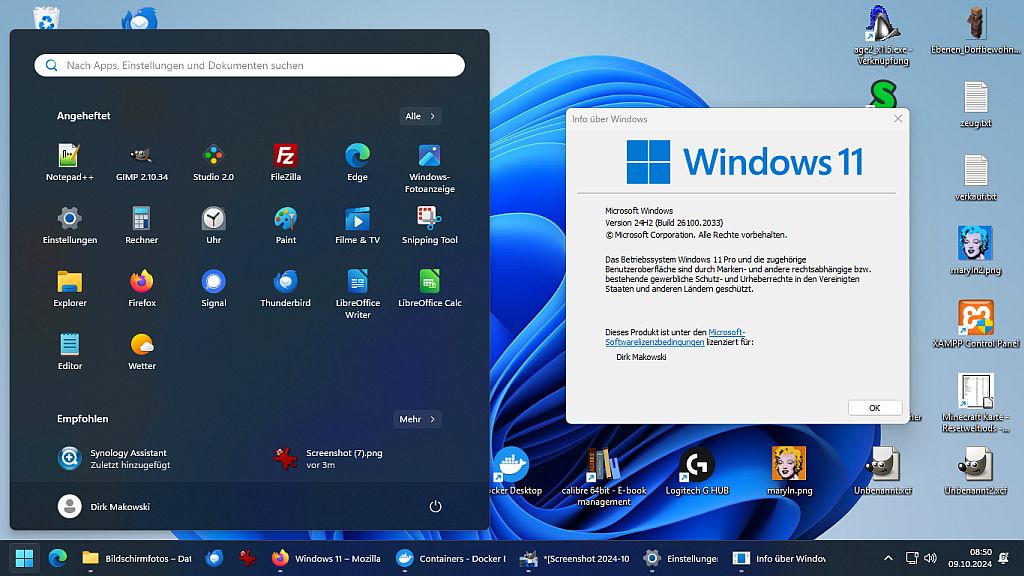Launch Firefox from the Start menu pinned grid
The image size is (1024, 576).
[x=142, y=288]
